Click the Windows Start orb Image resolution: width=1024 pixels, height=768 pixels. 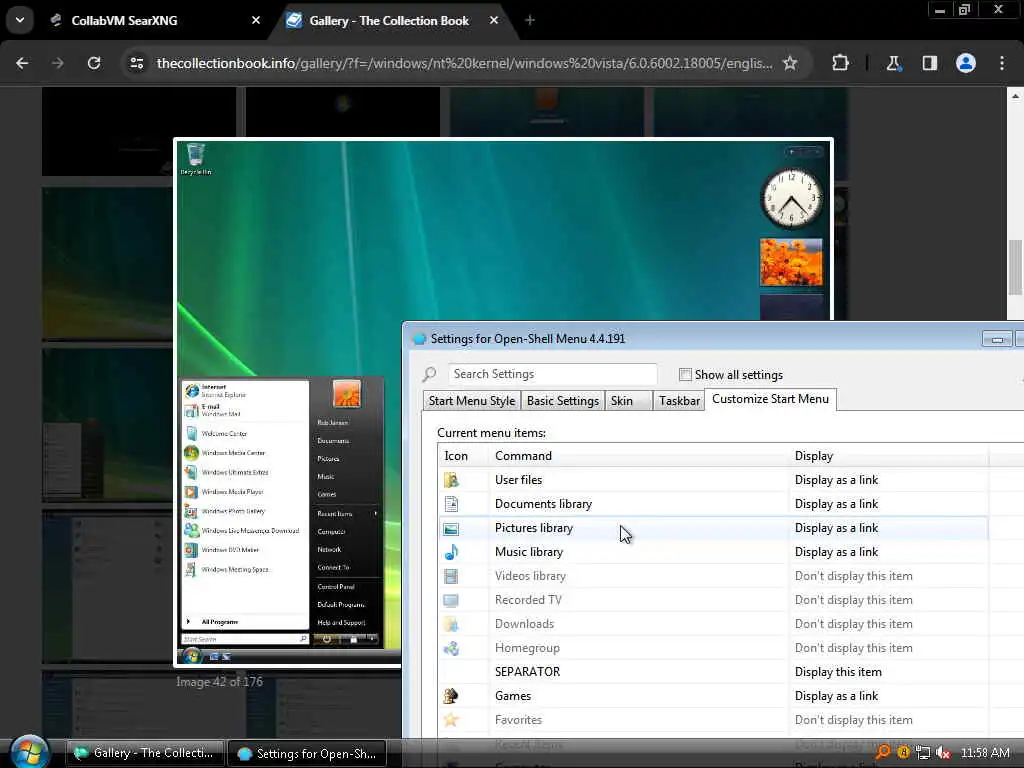tap(29, 751)
